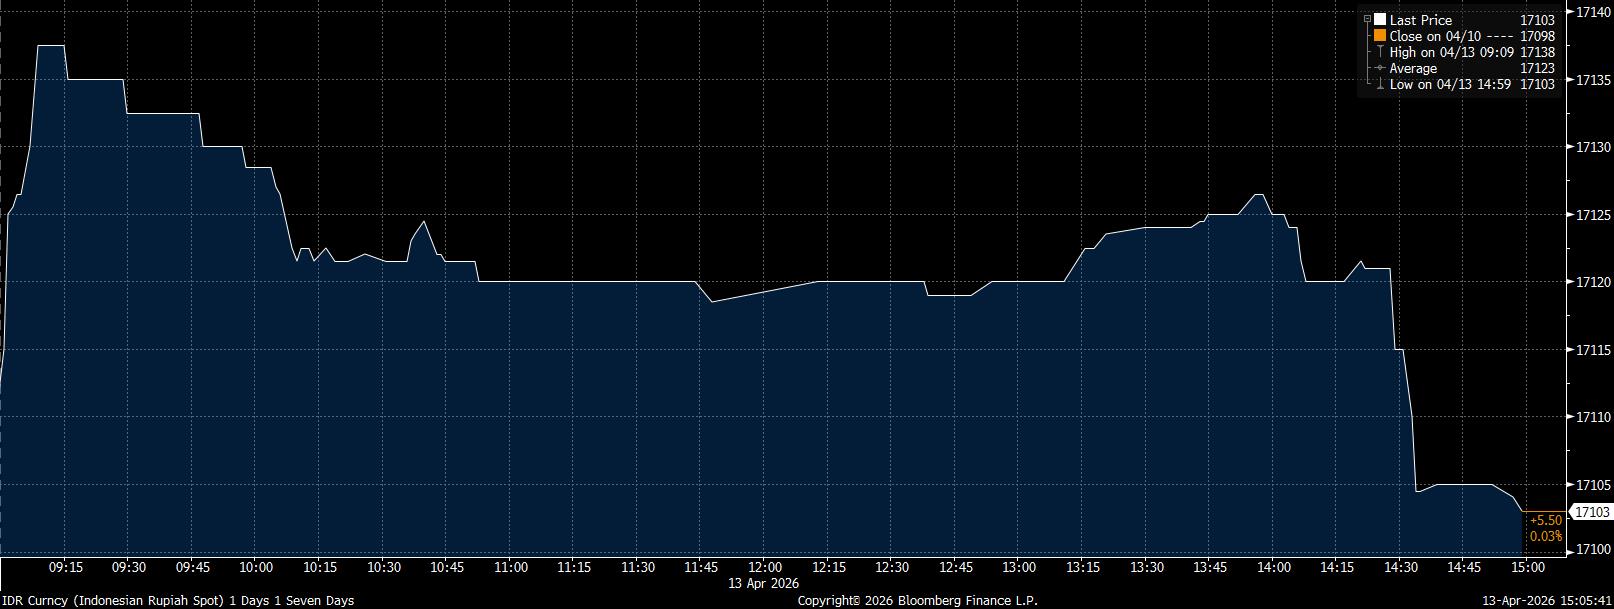Select the High marker icon in legend
Screen dimensions: 1614x609
coord(1380,52)
